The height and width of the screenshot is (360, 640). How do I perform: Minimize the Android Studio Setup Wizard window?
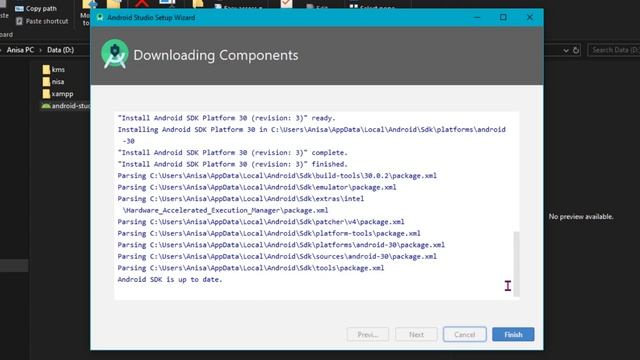tap(477, 18)
